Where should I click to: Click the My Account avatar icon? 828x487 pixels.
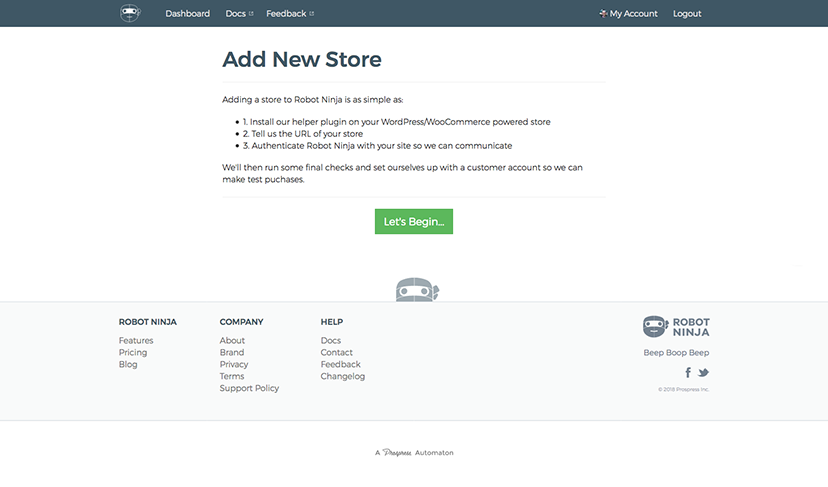coord(603,13)
